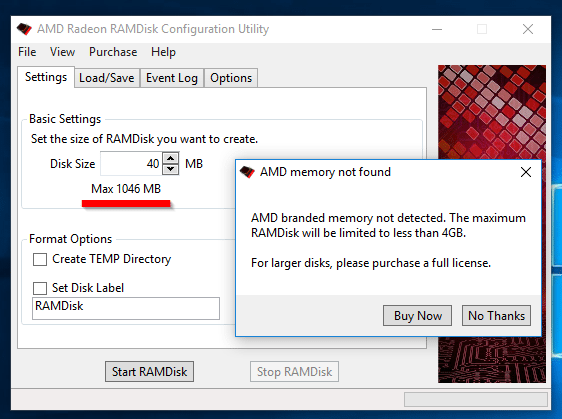This screenshot has height=419, width=562.
Task: Click inside the Disk Size value field
Action: click(131, 164)
